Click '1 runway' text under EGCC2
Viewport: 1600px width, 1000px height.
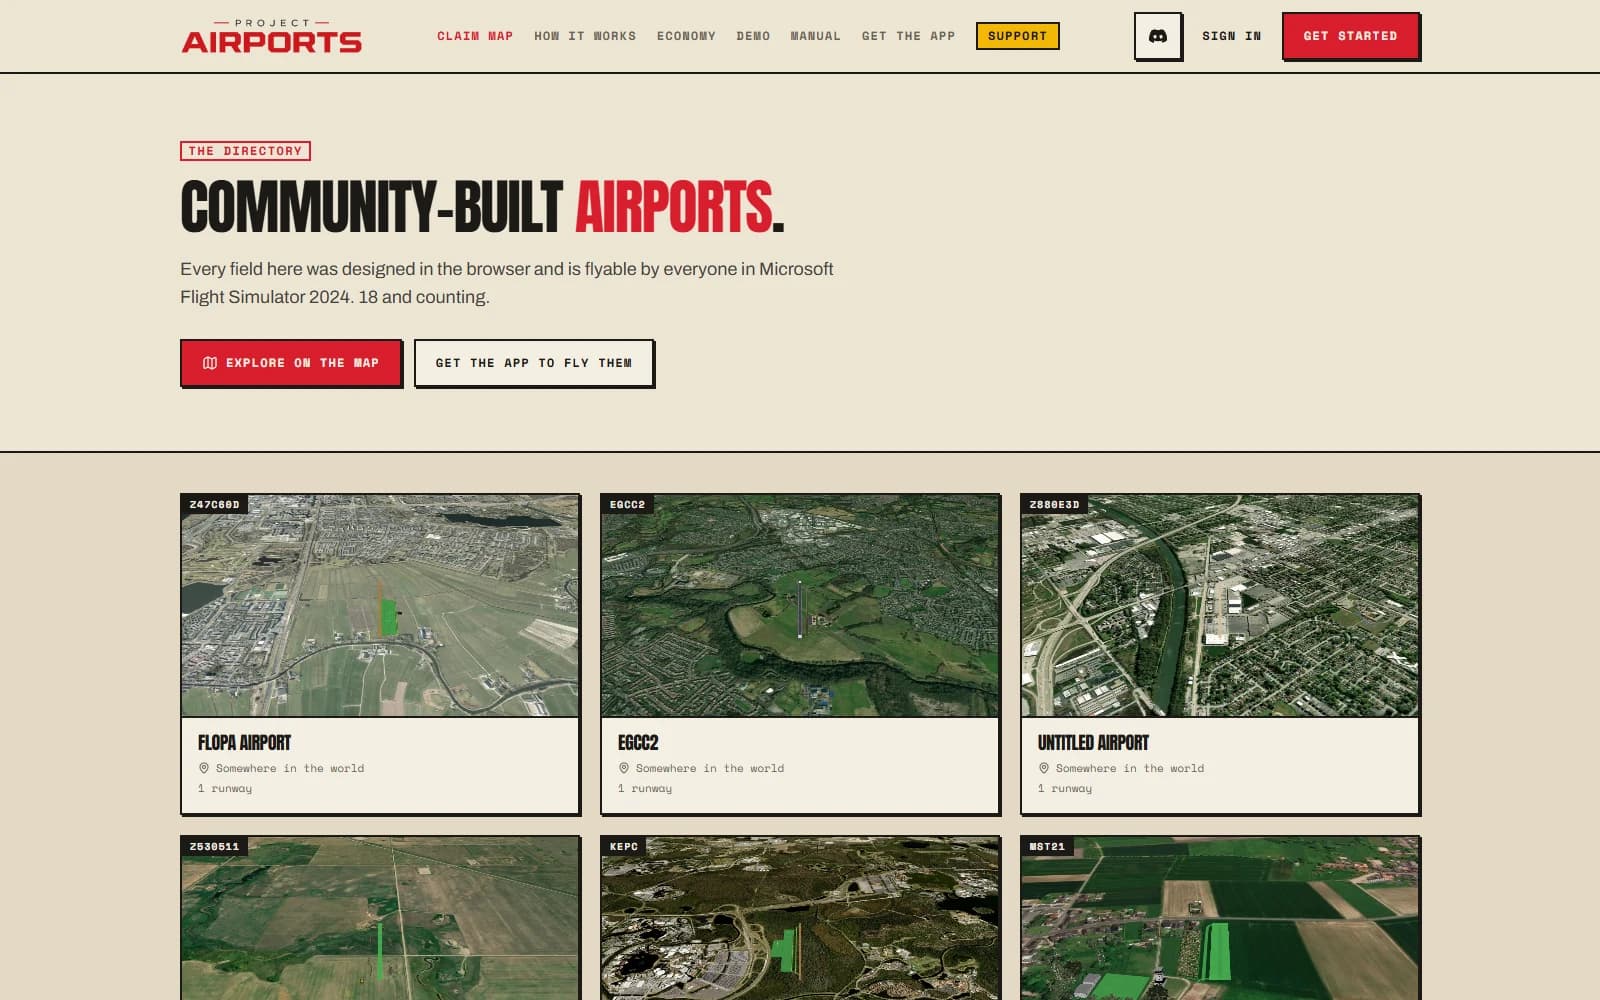pyautogui.click(x=645, y=789)
